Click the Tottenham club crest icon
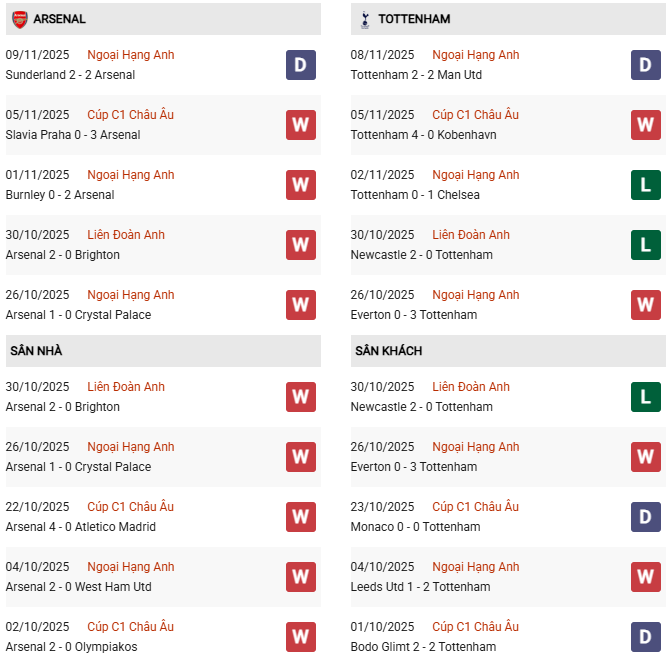 click(365, 19)
